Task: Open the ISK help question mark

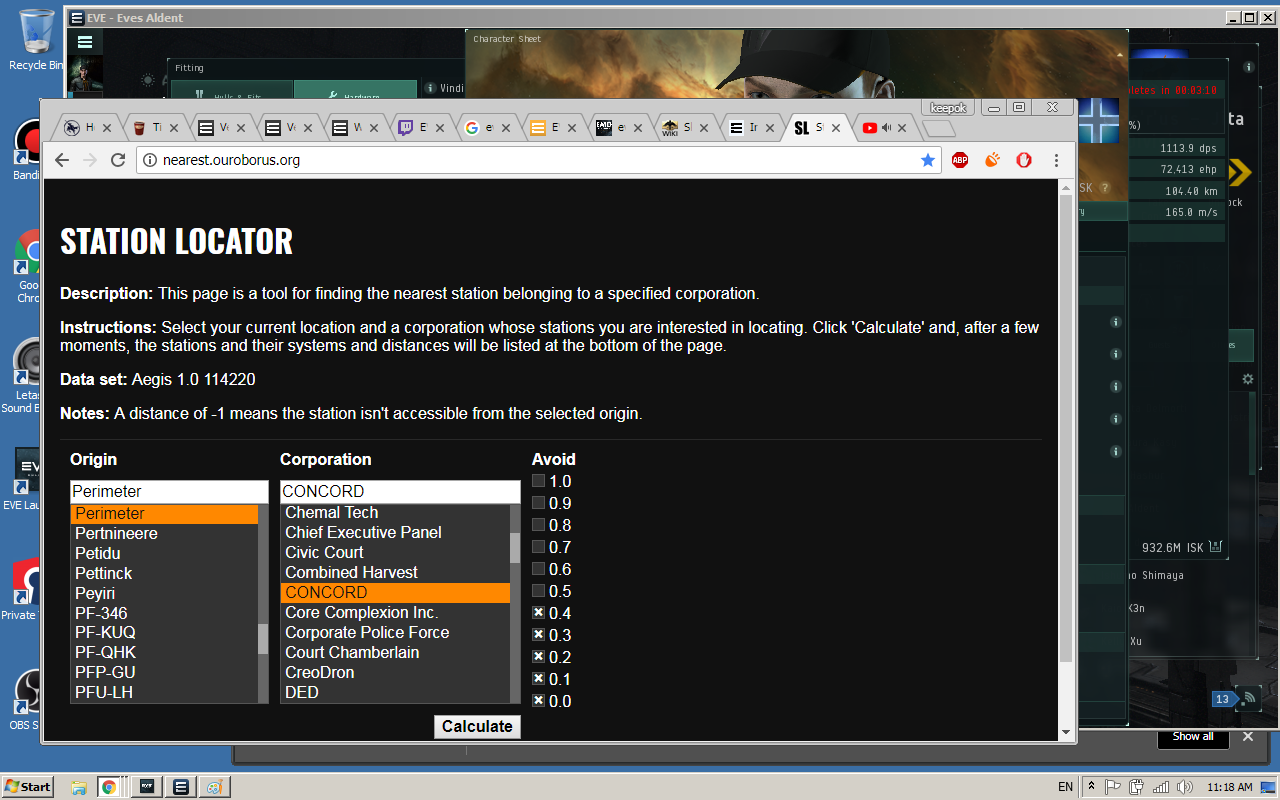Action: tap(1105, 188)
